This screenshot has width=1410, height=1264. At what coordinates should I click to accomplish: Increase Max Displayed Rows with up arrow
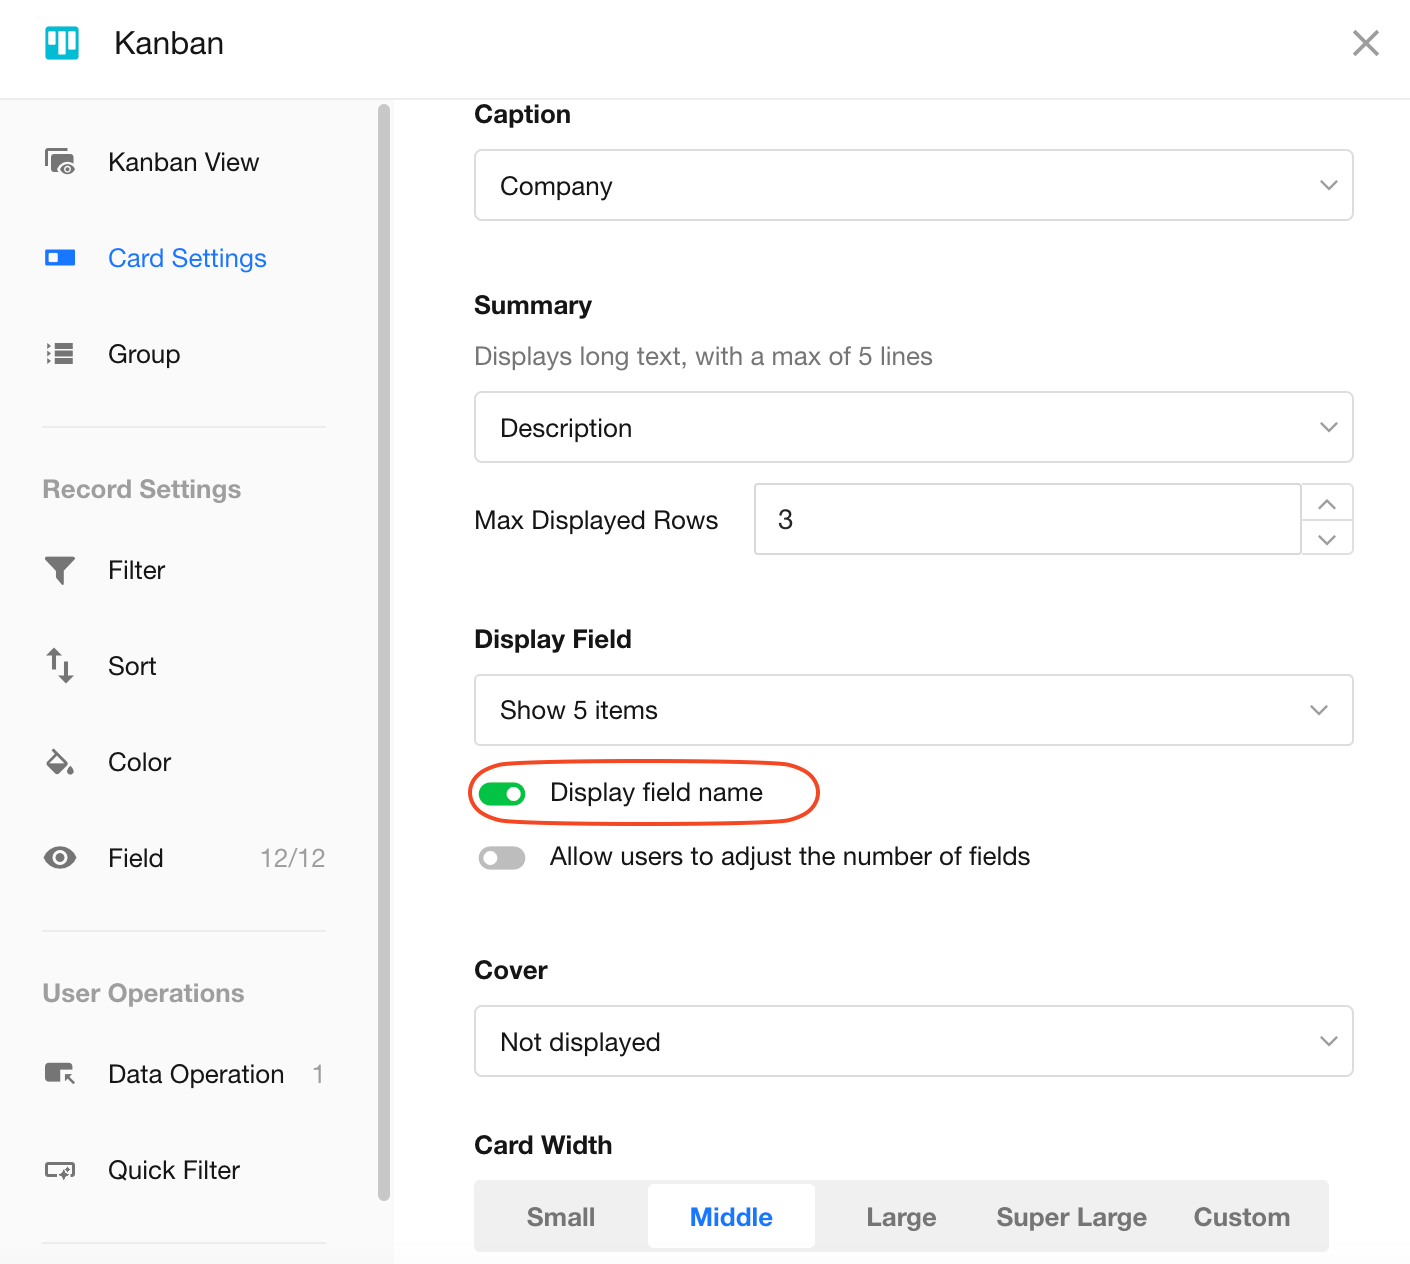(1327, 503)
